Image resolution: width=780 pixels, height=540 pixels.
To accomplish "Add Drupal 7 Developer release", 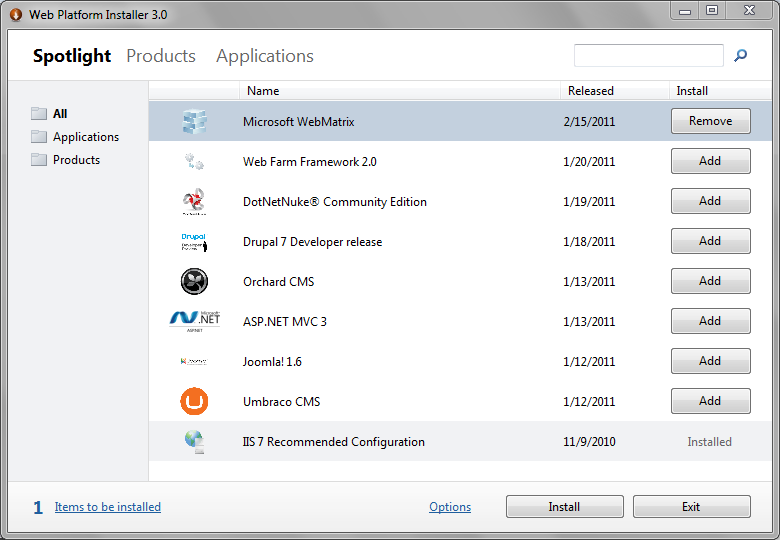I will [x=710, y=241].
